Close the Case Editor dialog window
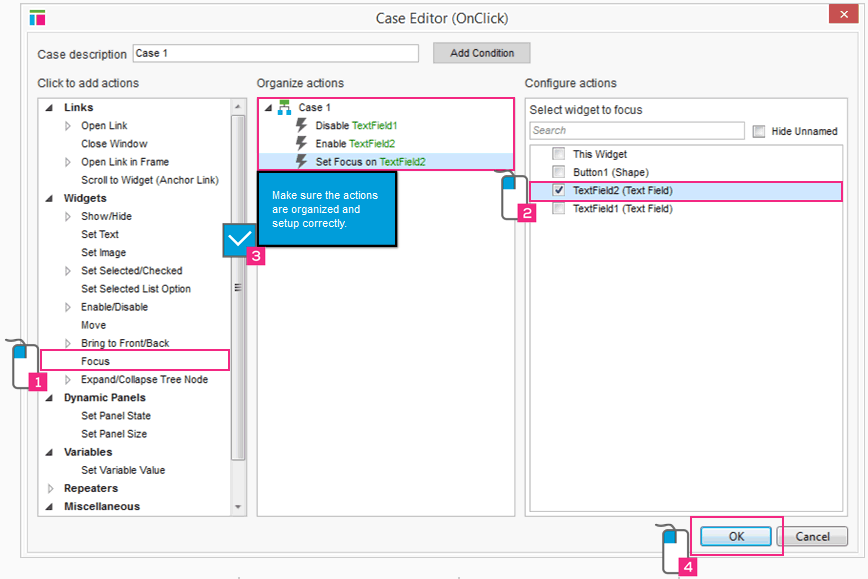 point(841,14)
